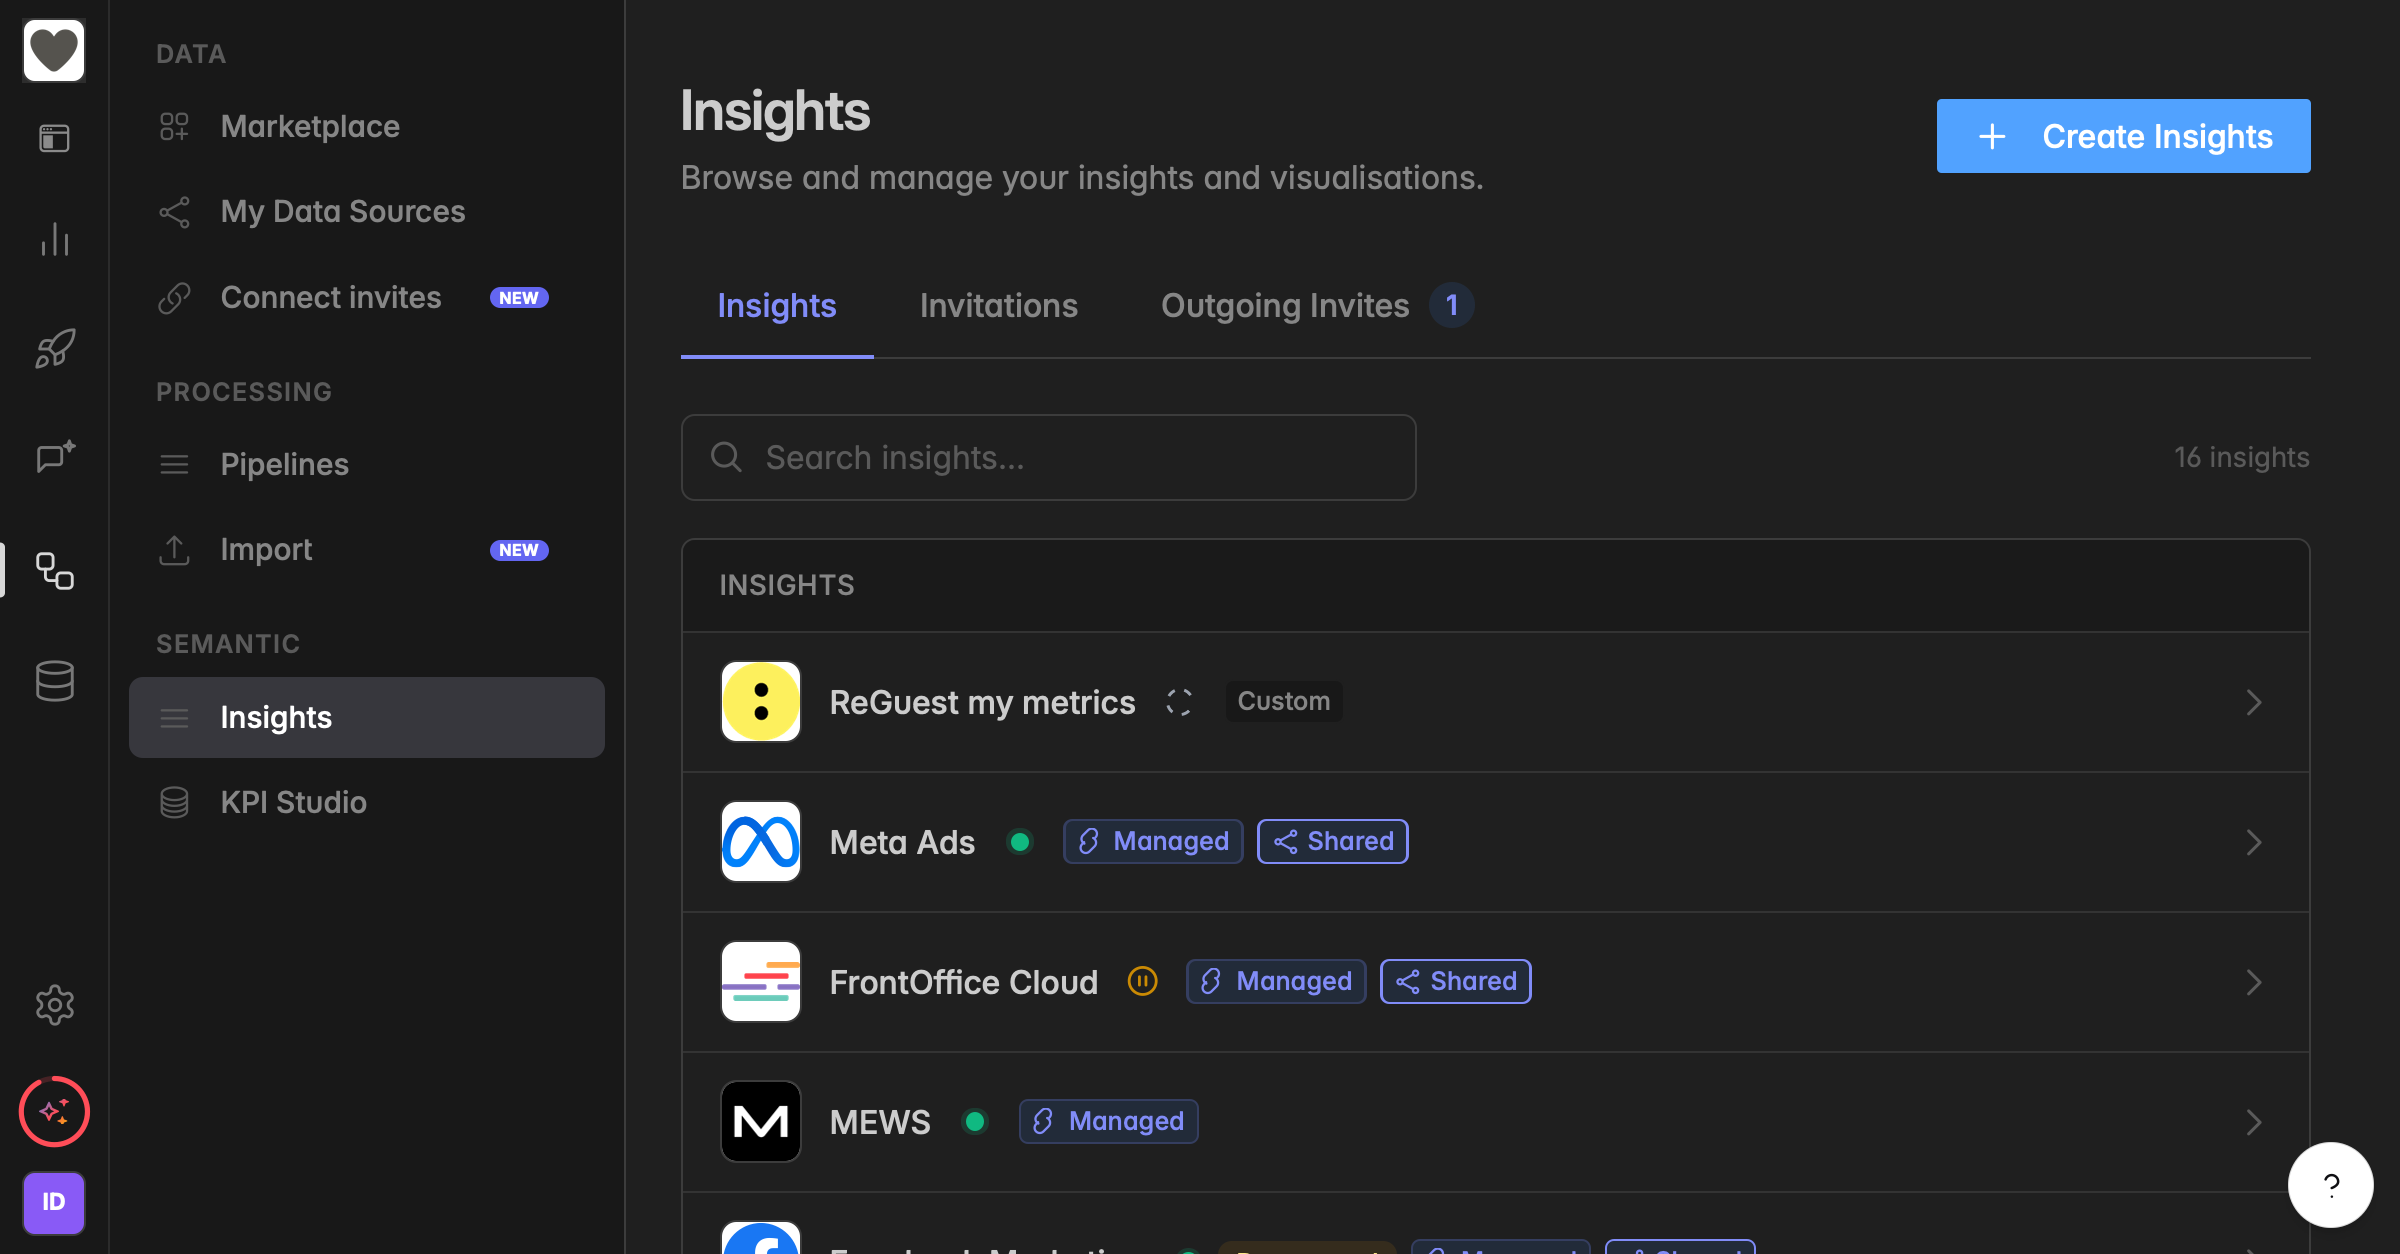
Task: Open the bar chart icon in the rail
Action: pos(54,239)
